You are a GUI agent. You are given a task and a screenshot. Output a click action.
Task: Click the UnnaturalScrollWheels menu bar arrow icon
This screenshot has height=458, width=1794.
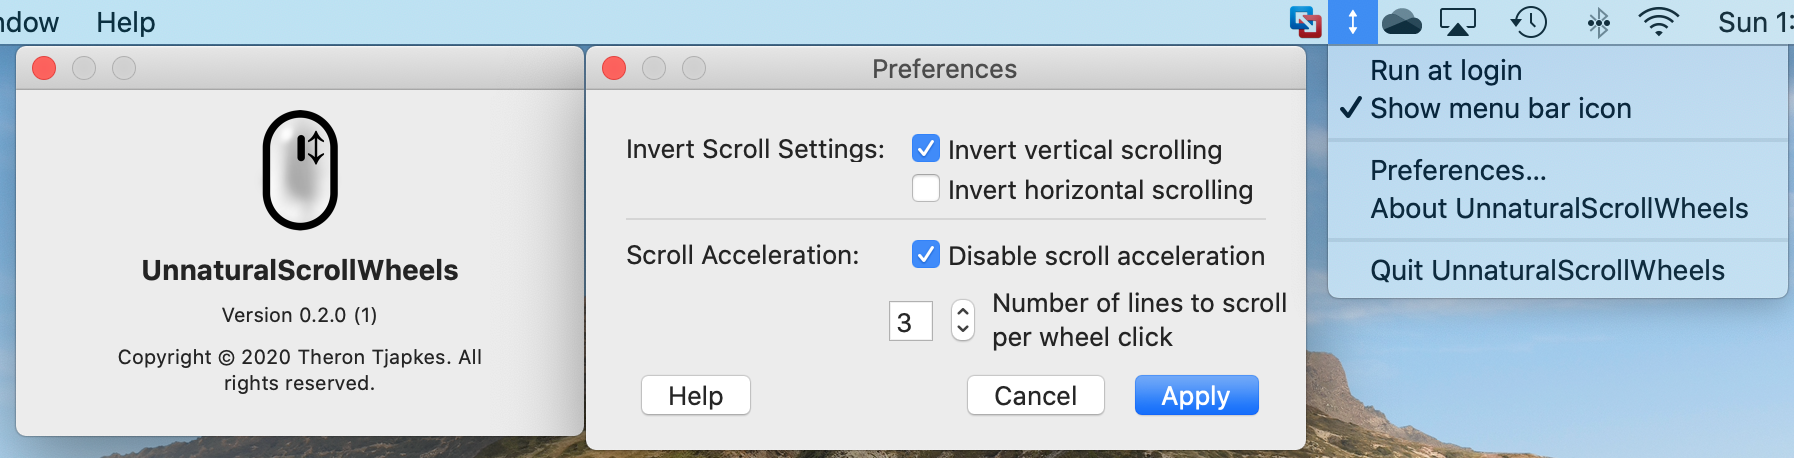(x=1352, y=22)
